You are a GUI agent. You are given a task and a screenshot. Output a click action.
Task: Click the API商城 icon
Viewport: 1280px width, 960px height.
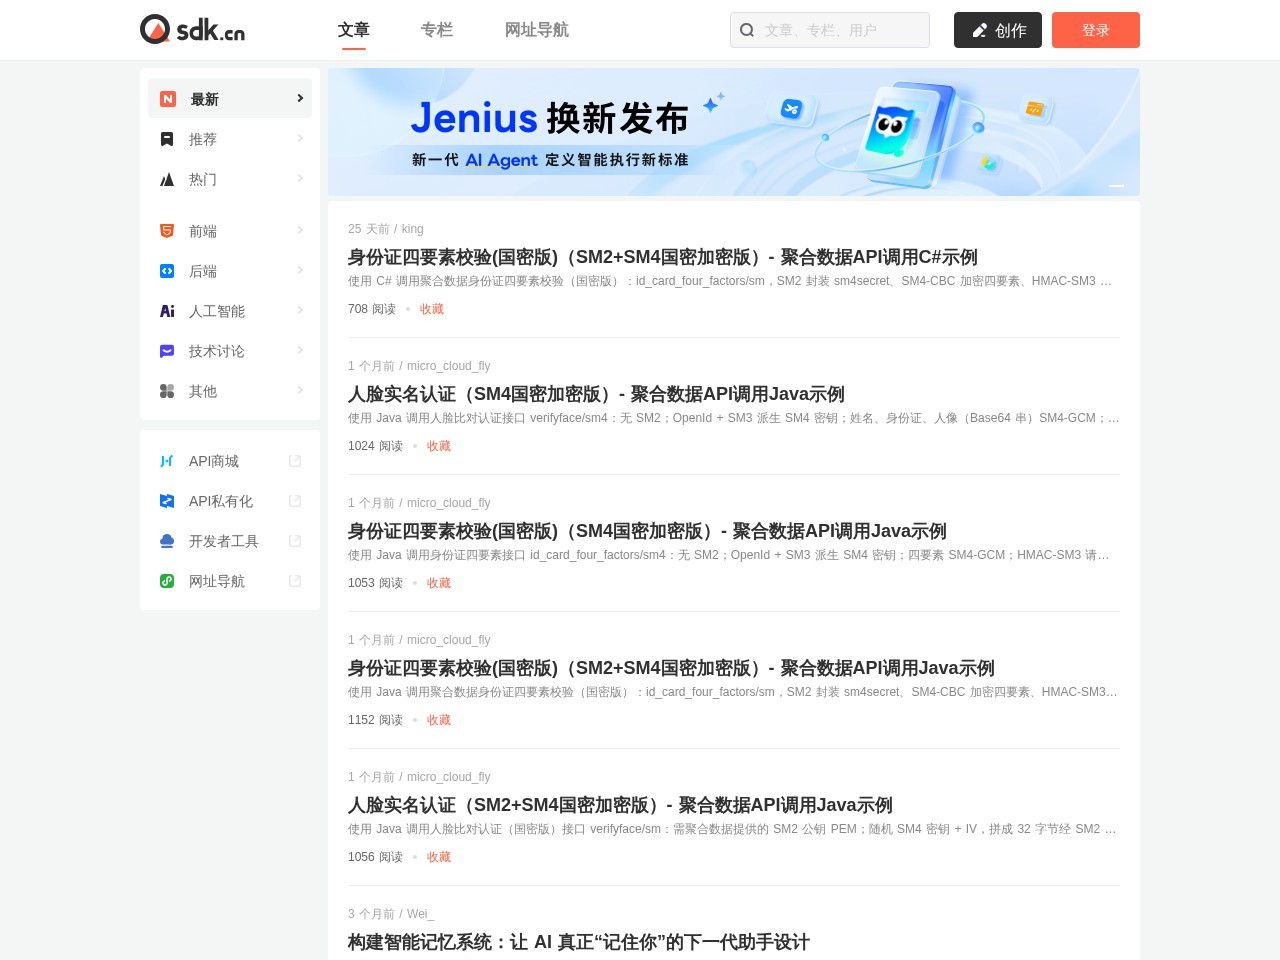tap(167, 461)
